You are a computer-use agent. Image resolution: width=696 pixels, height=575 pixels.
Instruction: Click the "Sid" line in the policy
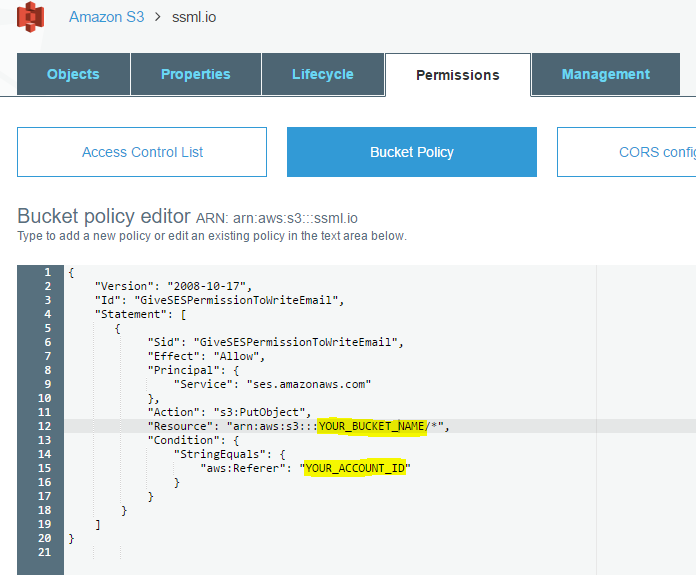click(276, 342)
